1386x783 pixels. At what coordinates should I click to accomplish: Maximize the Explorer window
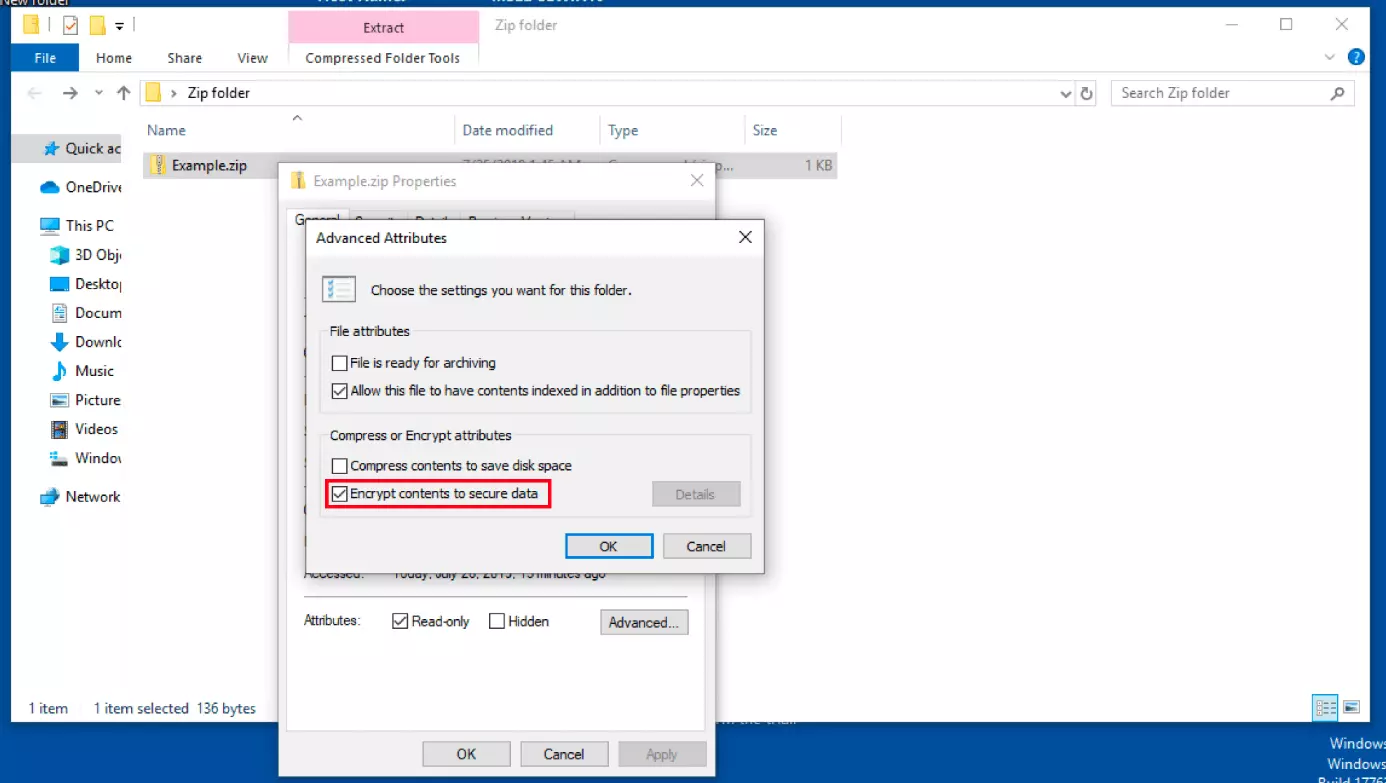point(1286,25)
